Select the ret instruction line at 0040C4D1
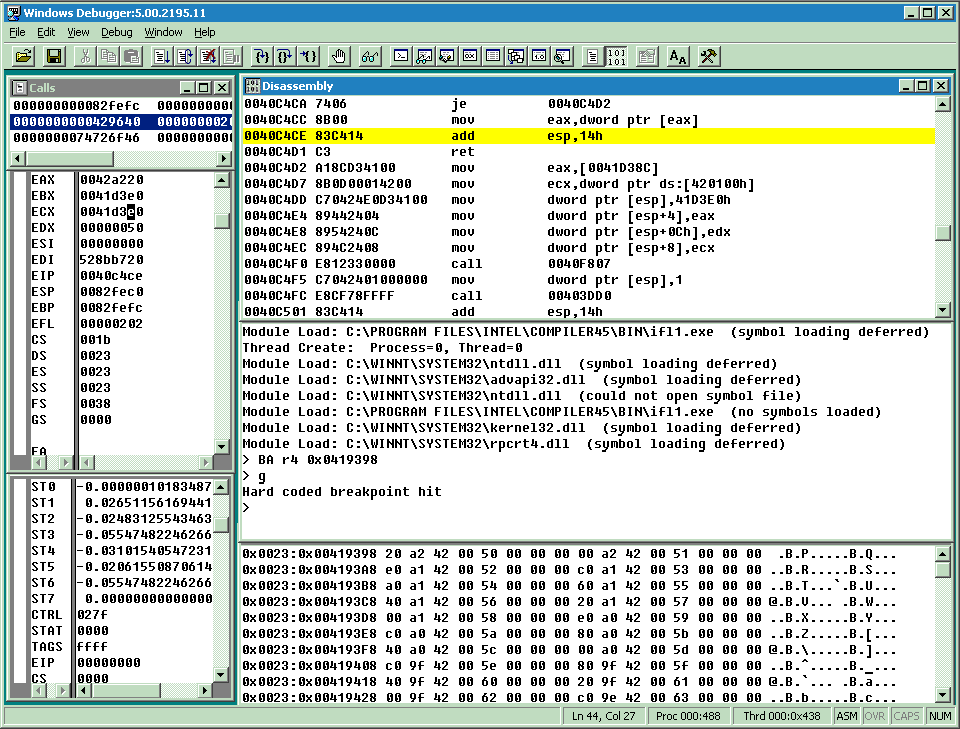Image resolution: width=960 pixels, height=729 pixels. pyautogui.click(x=588, y=152)
